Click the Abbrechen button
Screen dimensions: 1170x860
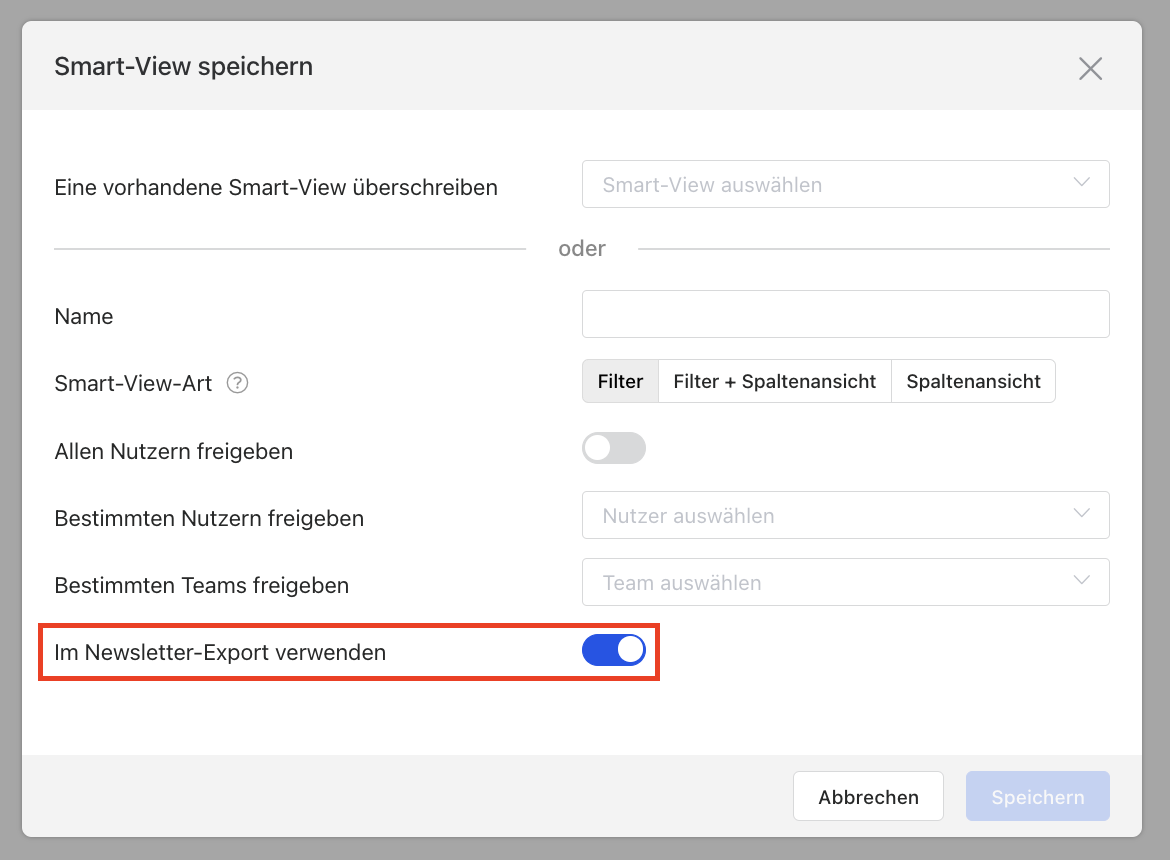(869, 797)
